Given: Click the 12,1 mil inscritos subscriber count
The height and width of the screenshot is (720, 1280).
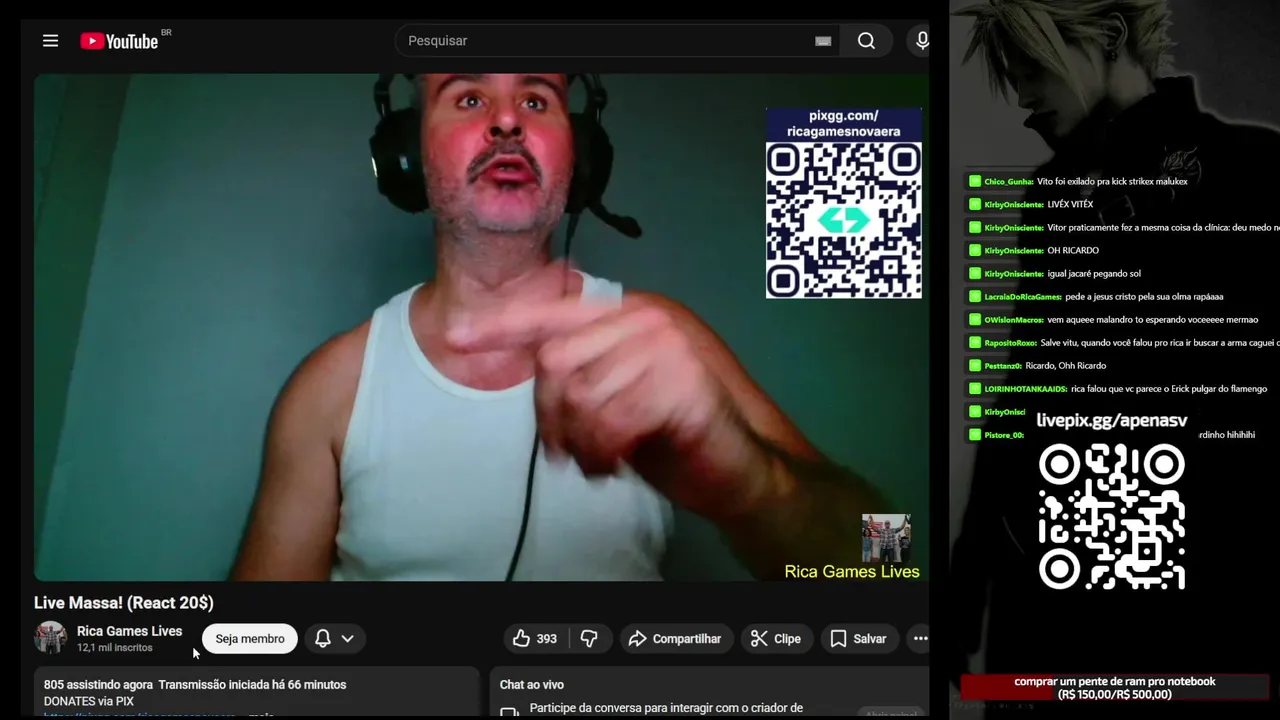Looking at the screenshot, I should [x=115, y=648].
